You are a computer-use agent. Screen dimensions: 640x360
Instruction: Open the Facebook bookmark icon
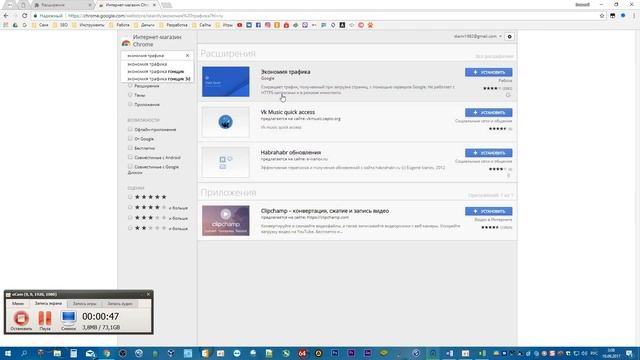coord(258,25)
